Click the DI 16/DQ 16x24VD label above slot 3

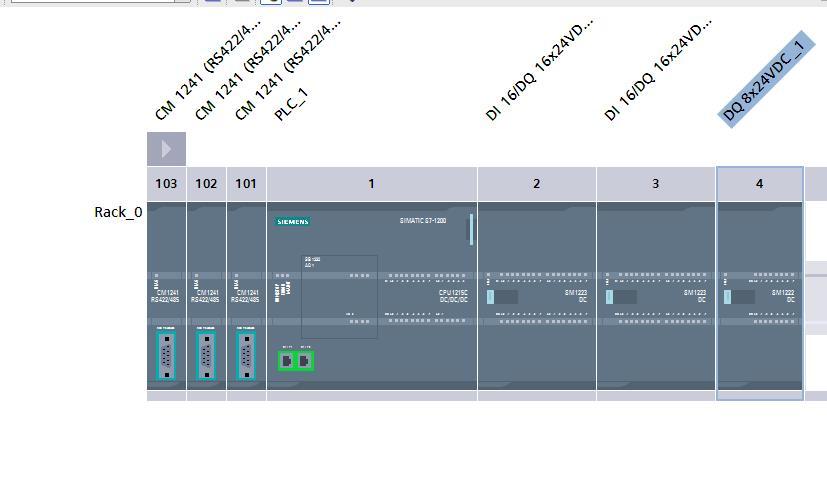[658, 69]
